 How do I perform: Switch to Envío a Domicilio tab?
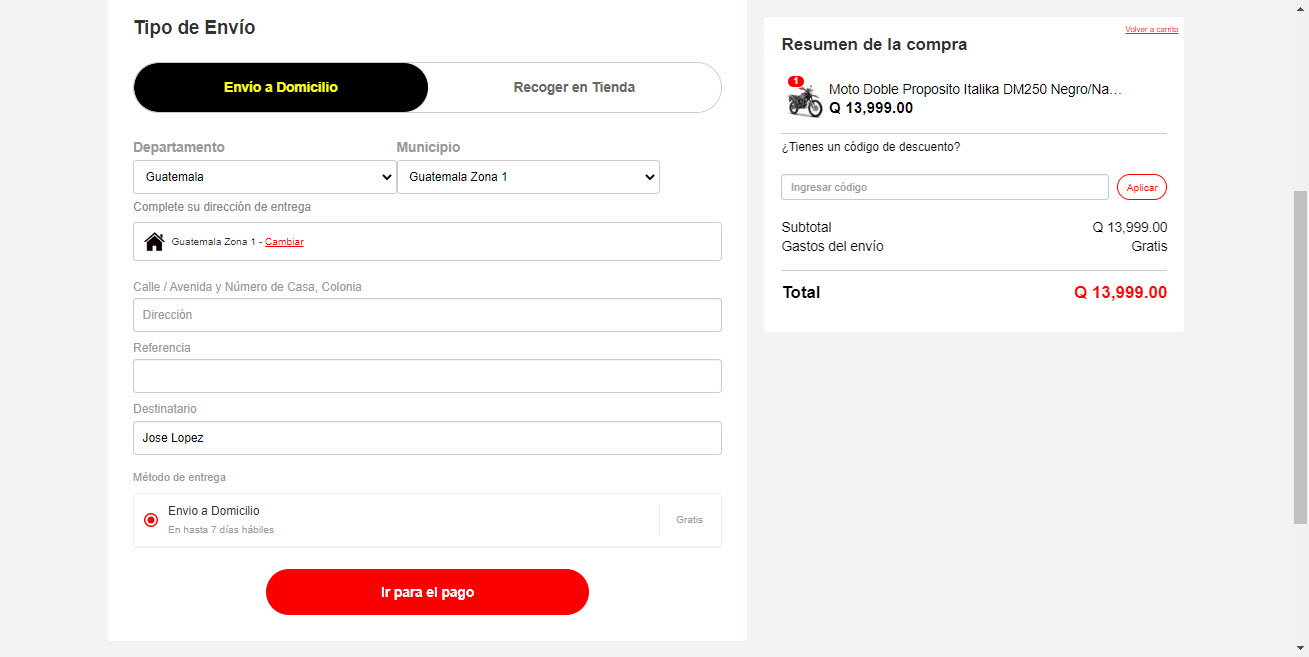[281, 87]
